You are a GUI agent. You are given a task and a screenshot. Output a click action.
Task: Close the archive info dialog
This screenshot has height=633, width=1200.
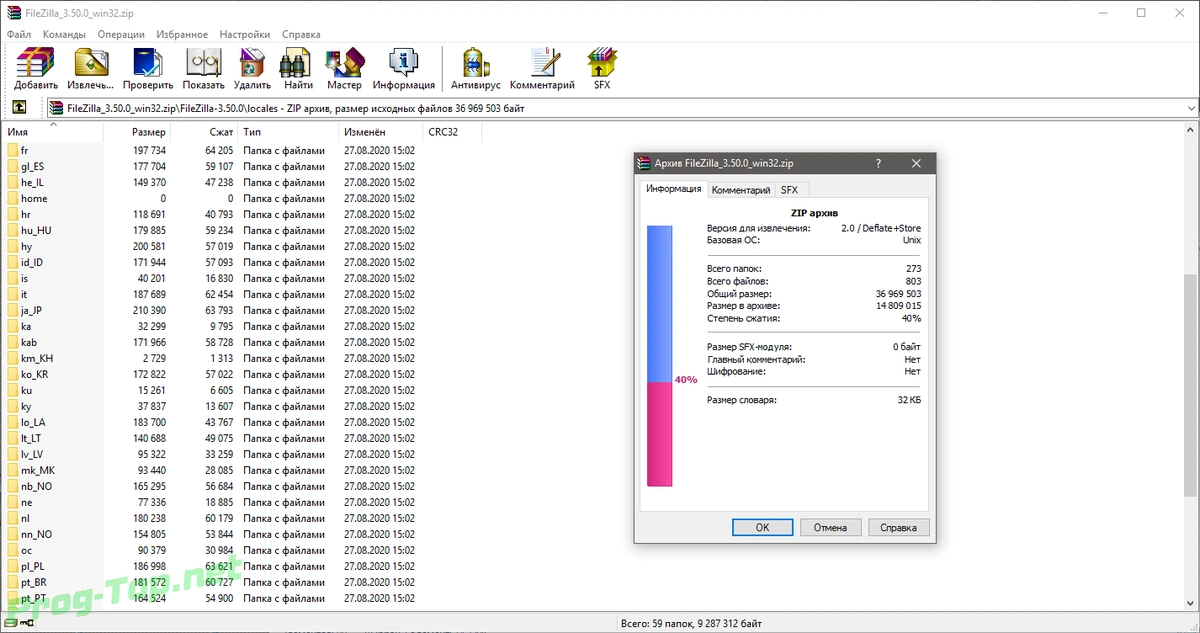915,163
